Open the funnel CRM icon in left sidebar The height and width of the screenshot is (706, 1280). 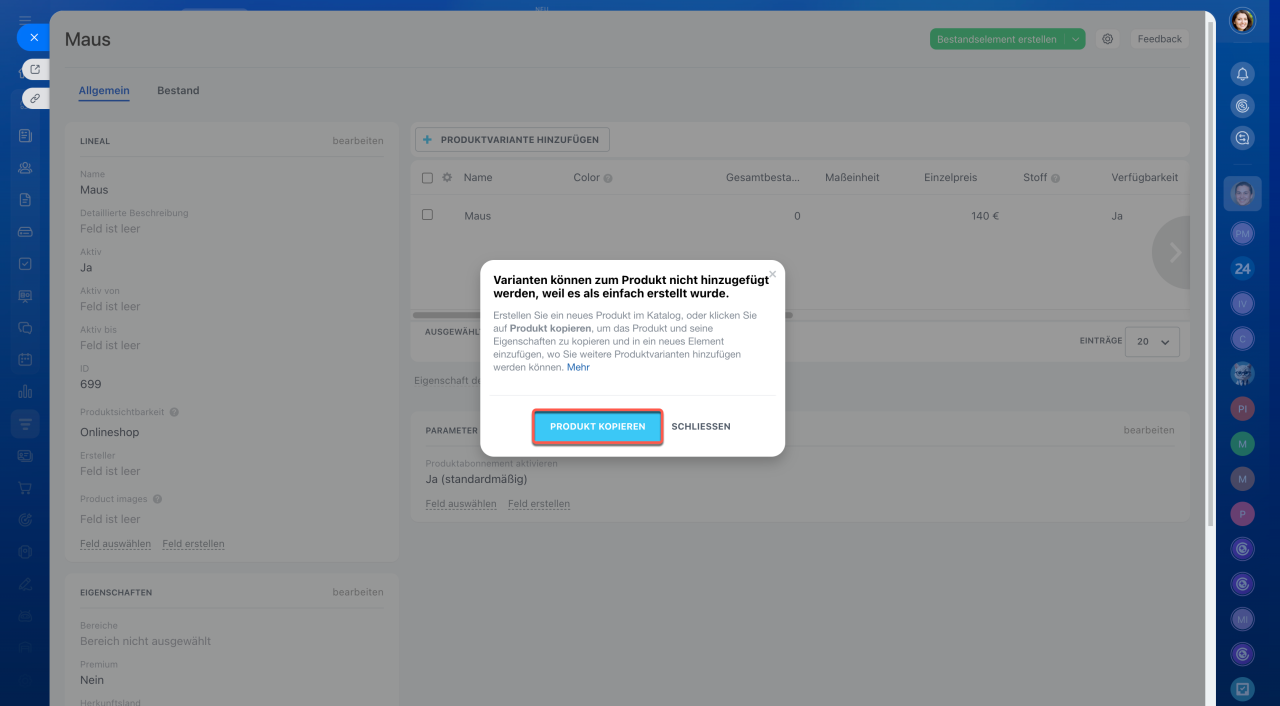tap(25, 424)
